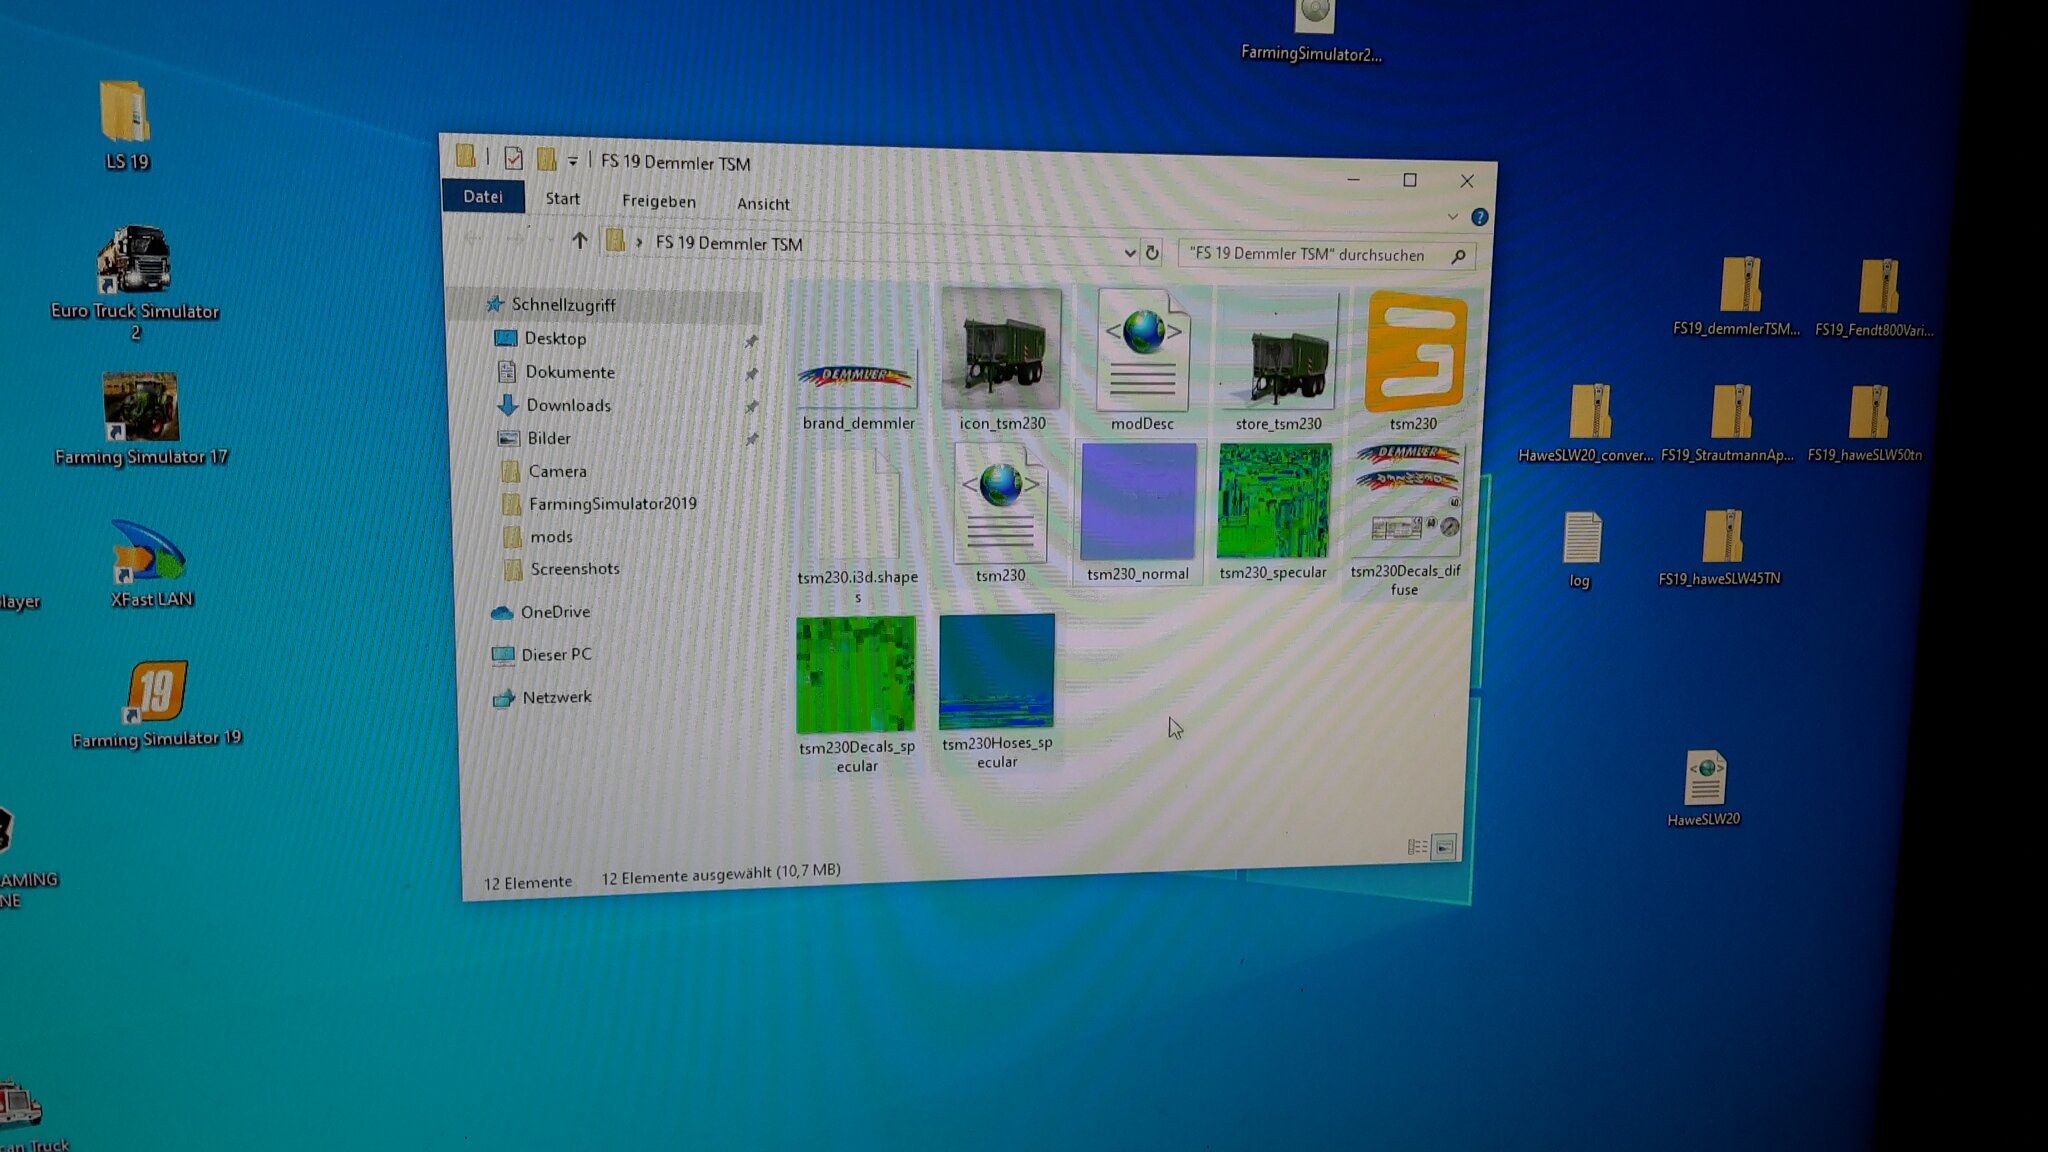Open the tsm230 GIANTS editor file icon
2048x1152 pixels.
pos(1415,353)
